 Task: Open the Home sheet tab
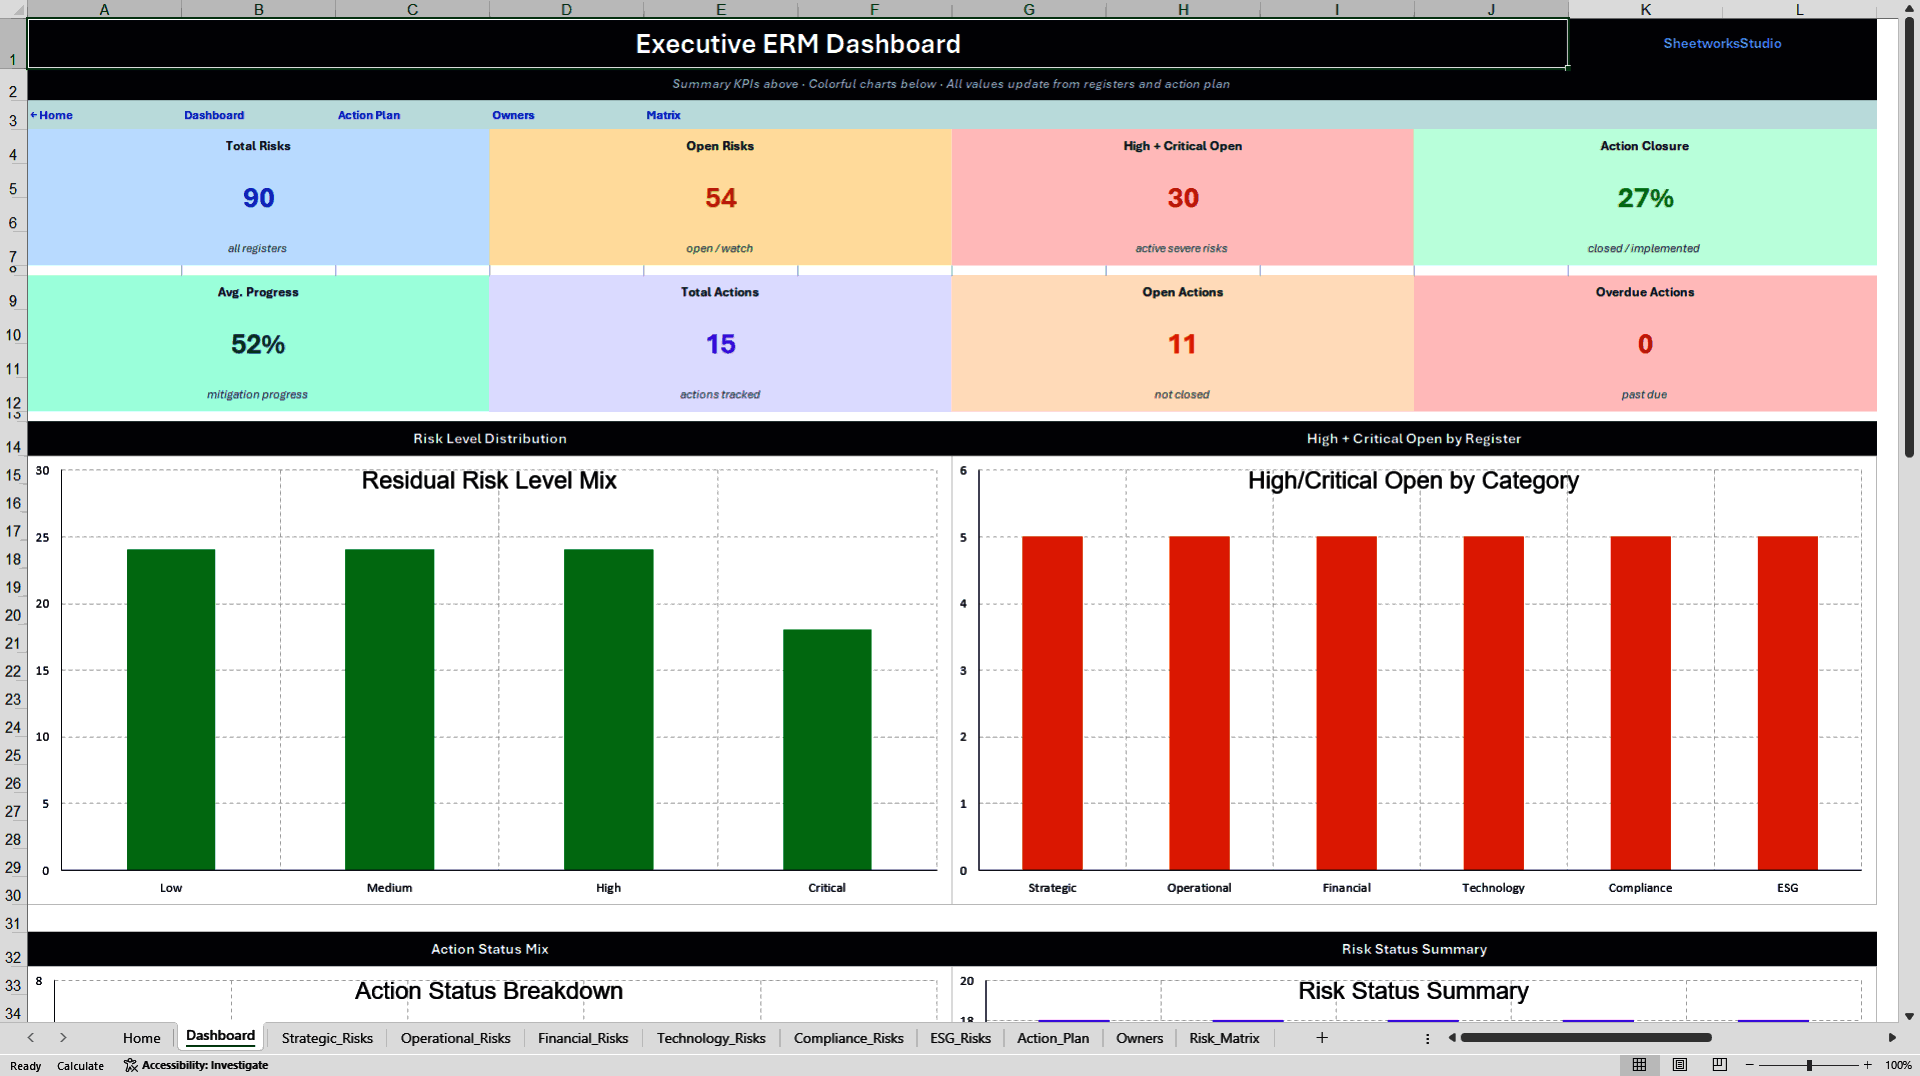pyautogui.click(x=141, y=1038)
